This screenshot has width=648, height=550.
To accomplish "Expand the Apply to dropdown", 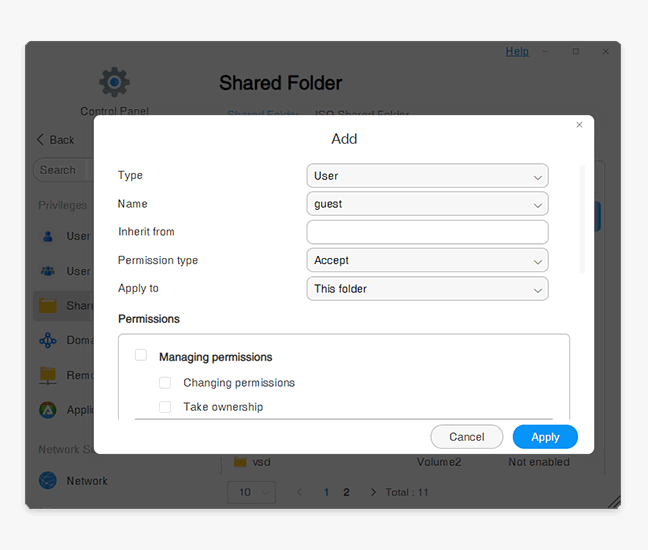I will coord(427,289).
